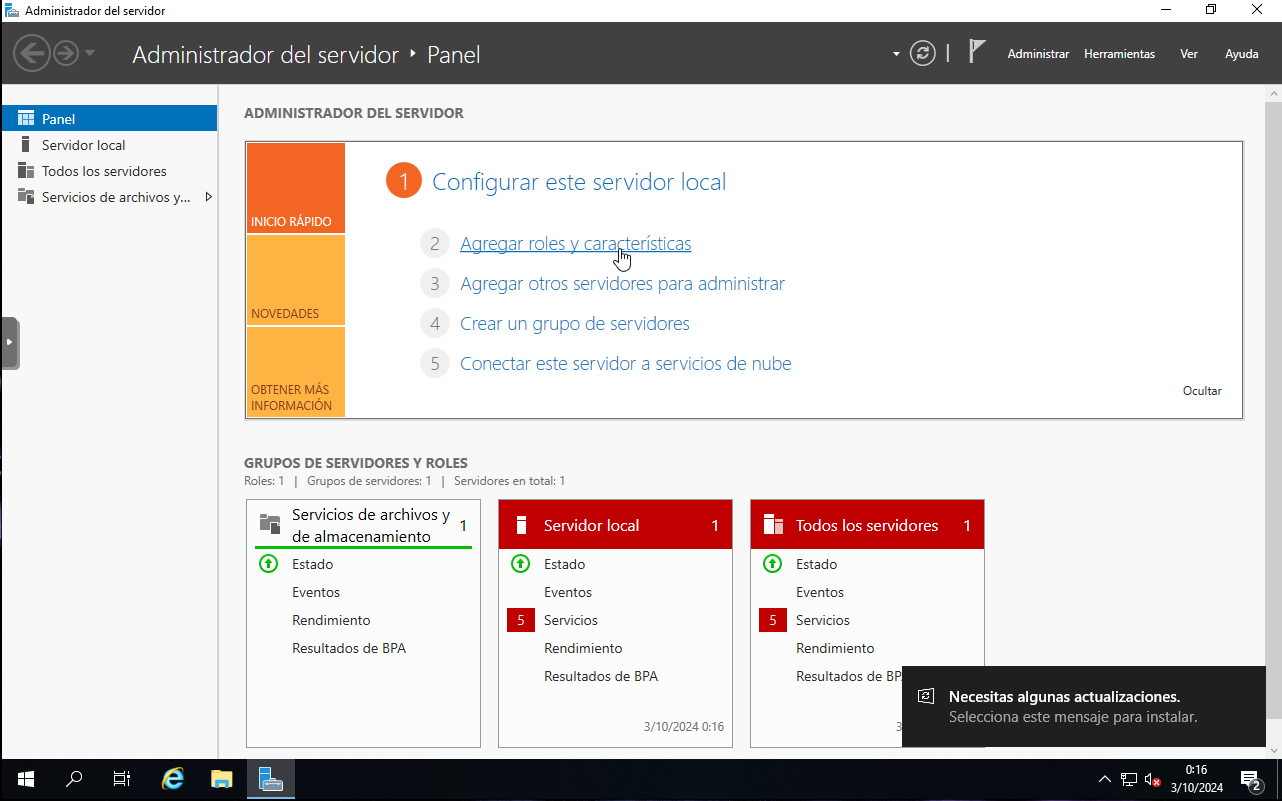Click the vertical scrollbar up arrow
Viewport: 1282px width, 801px height.
click(x=1273, y=93)
